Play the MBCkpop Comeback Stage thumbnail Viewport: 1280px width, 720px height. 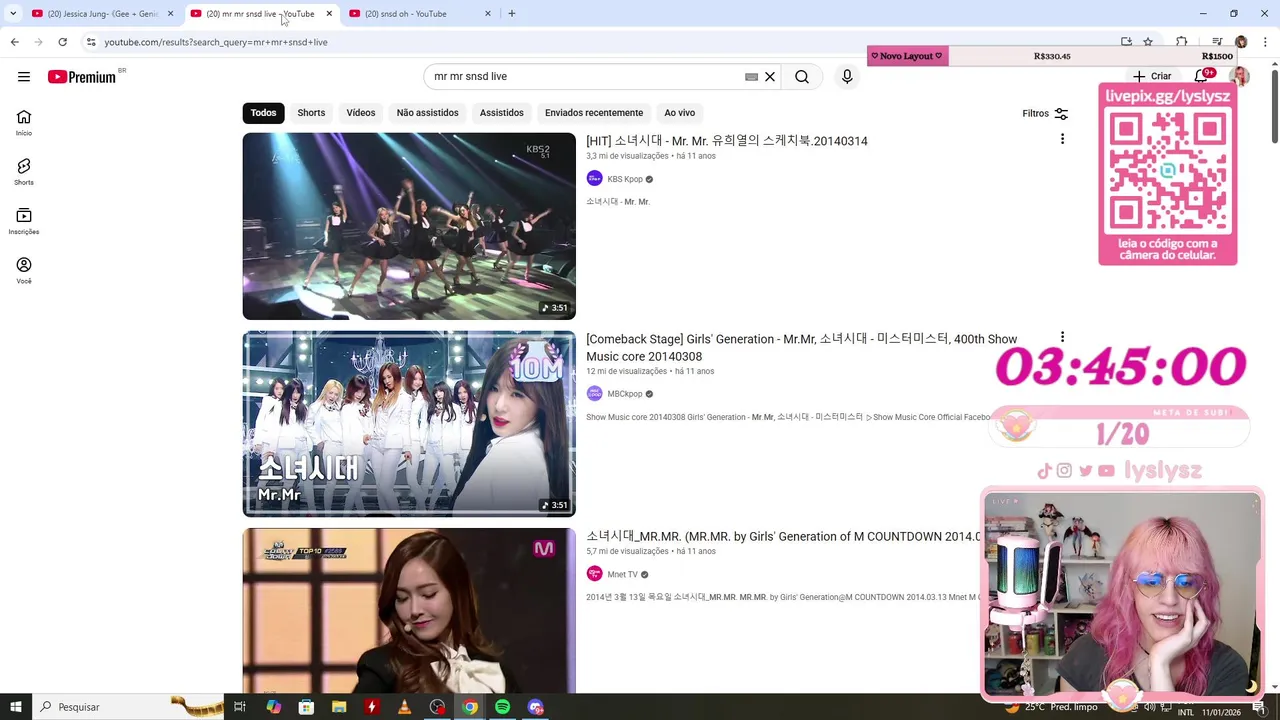(409, 424)
